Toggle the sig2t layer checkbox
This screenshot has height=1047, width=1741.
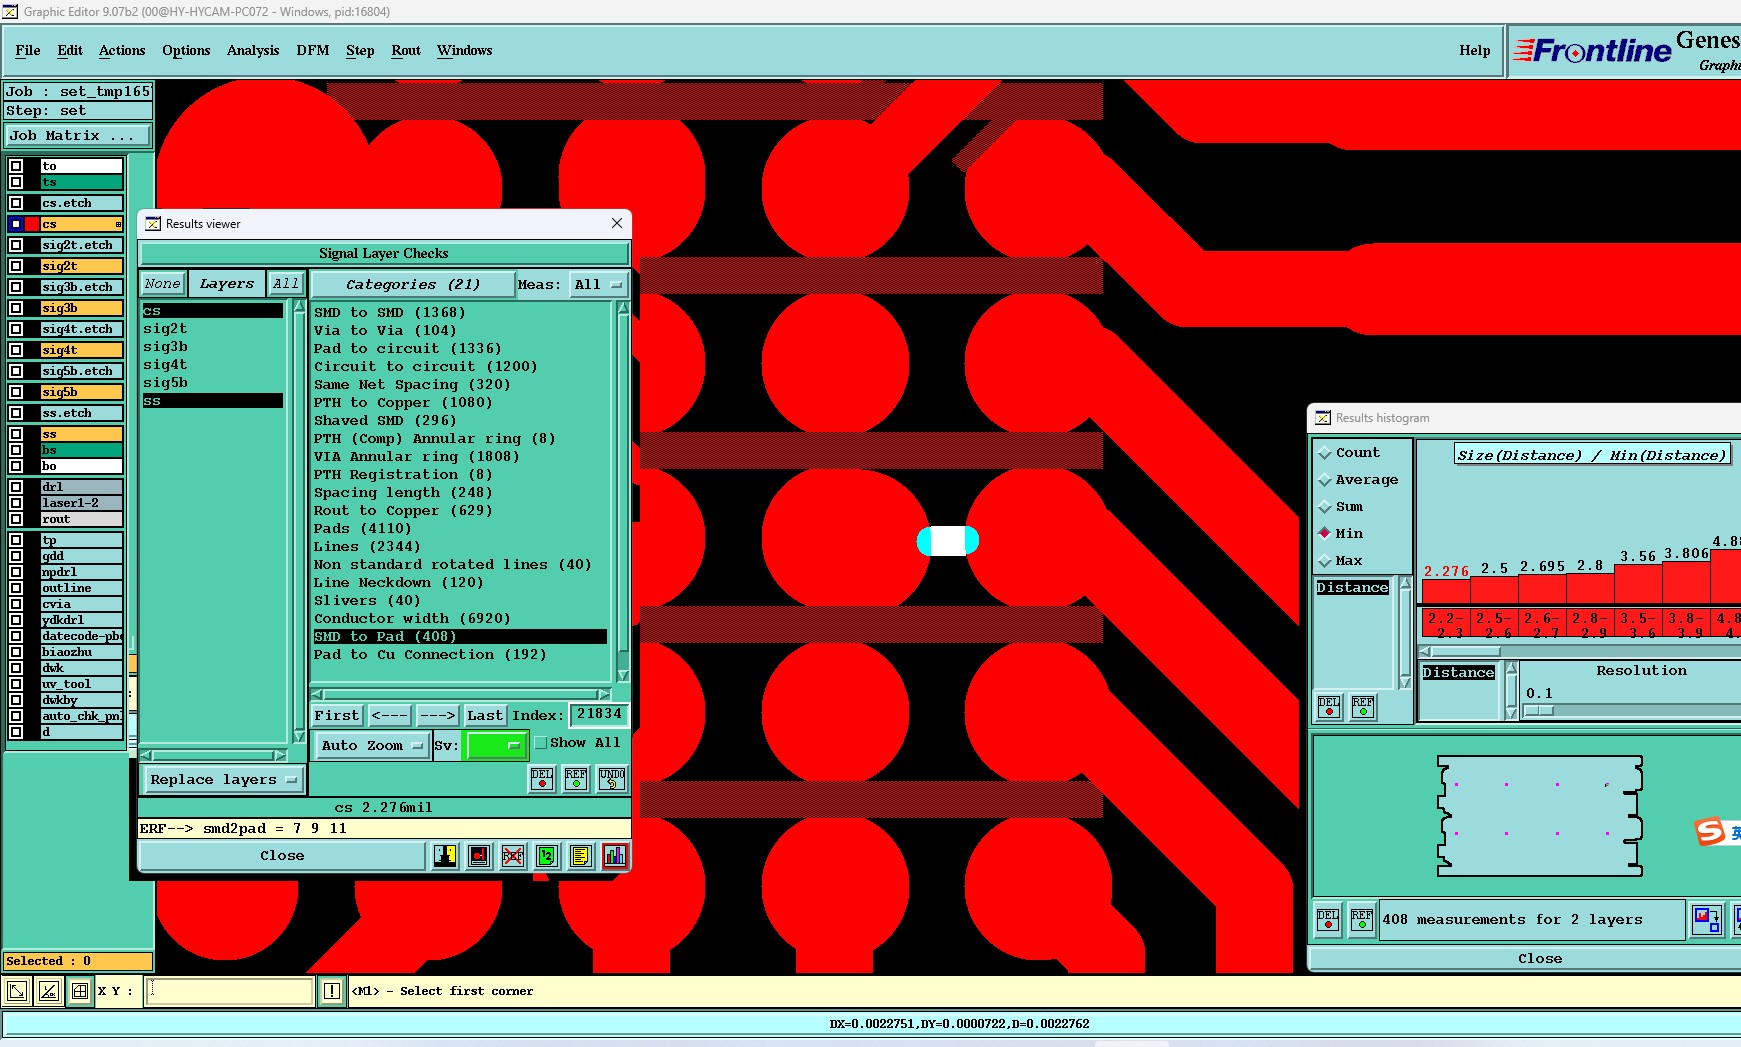tap(16, 266)
